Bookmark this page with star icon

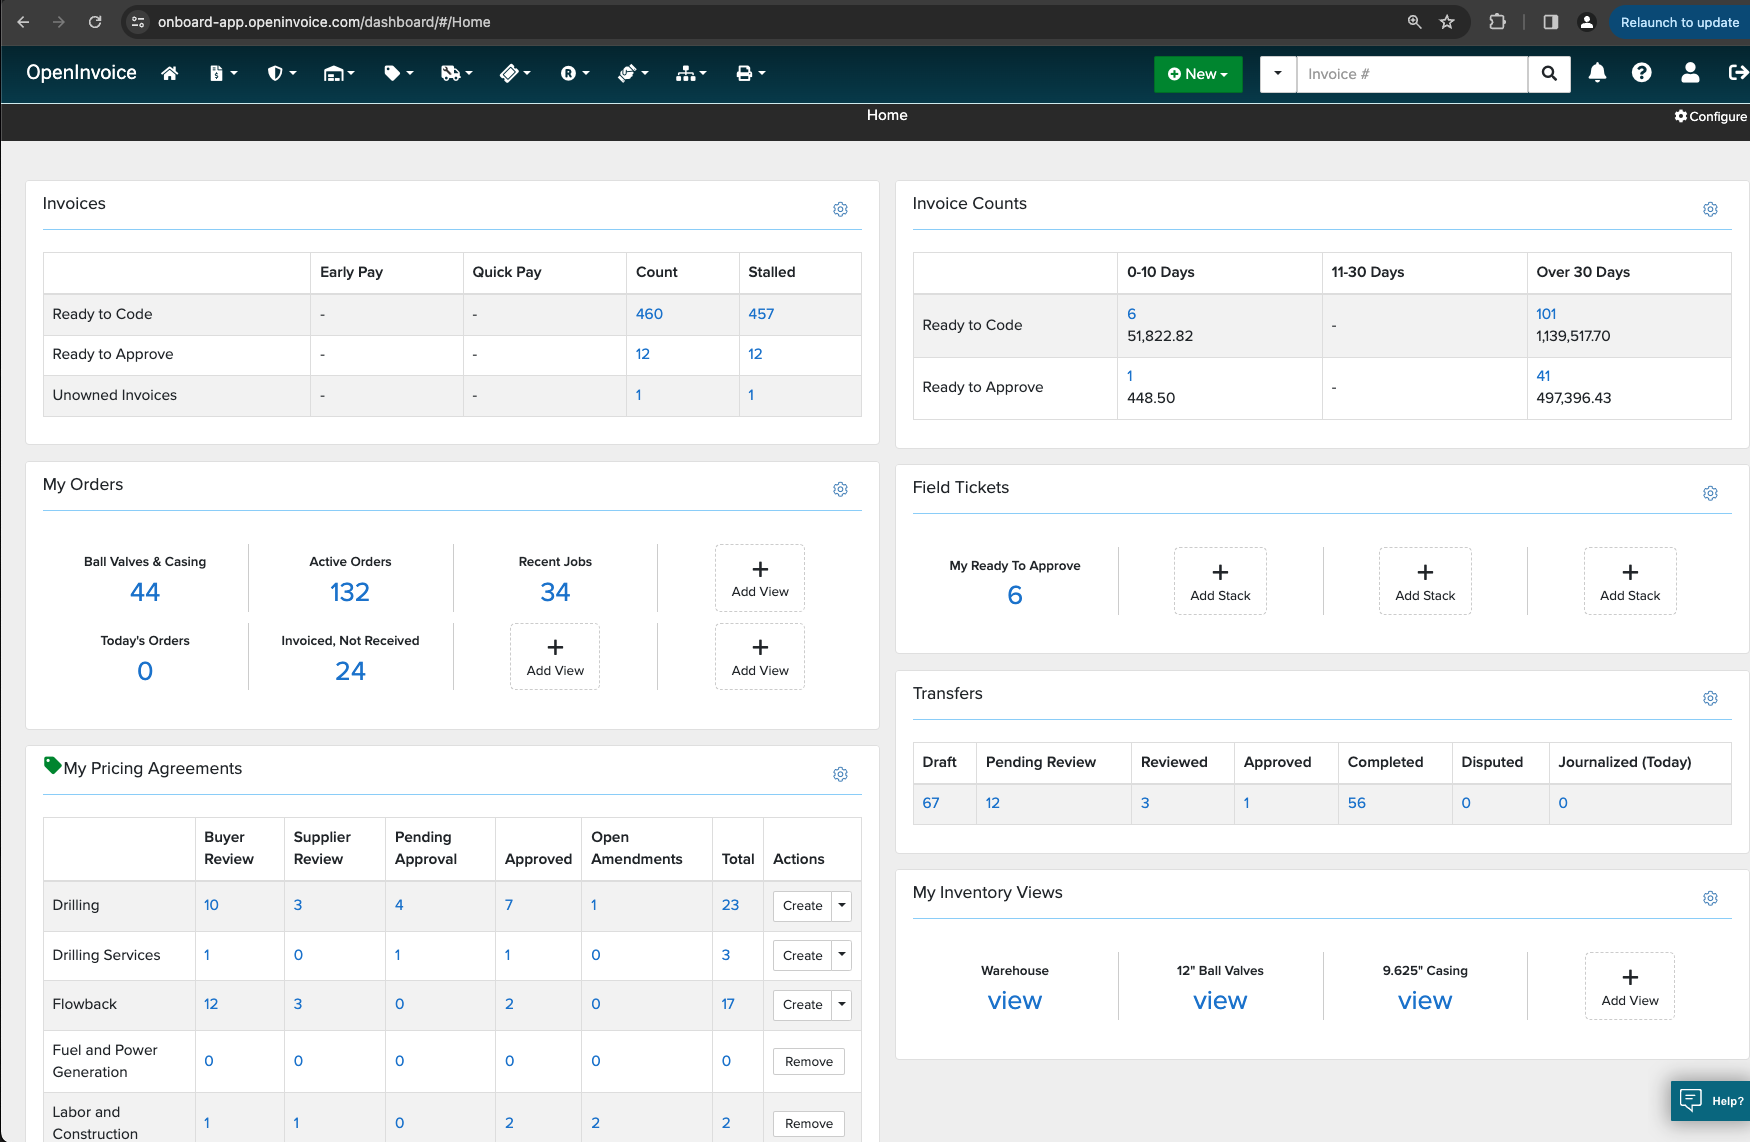click(x=1446, y=22)
